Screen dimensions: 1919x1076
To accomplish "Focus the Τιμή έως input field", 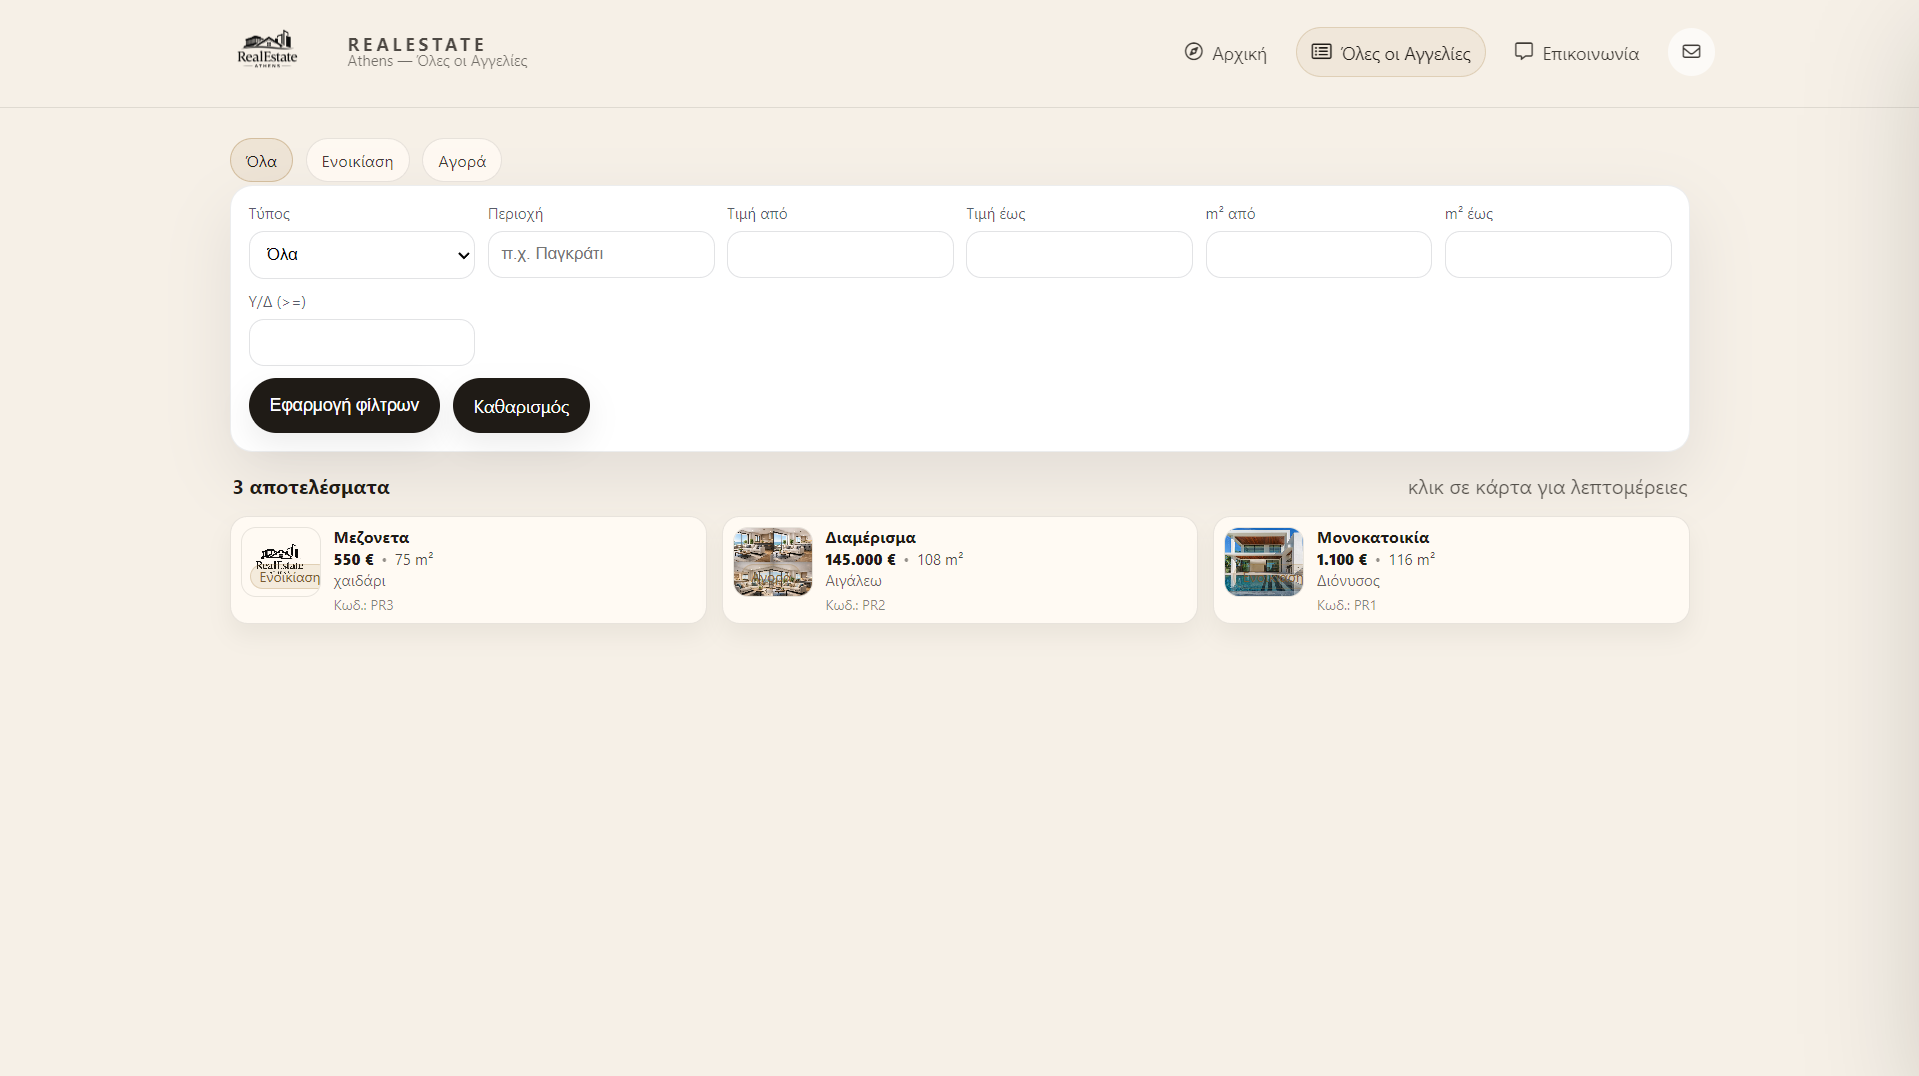I will click(1079, 255).
